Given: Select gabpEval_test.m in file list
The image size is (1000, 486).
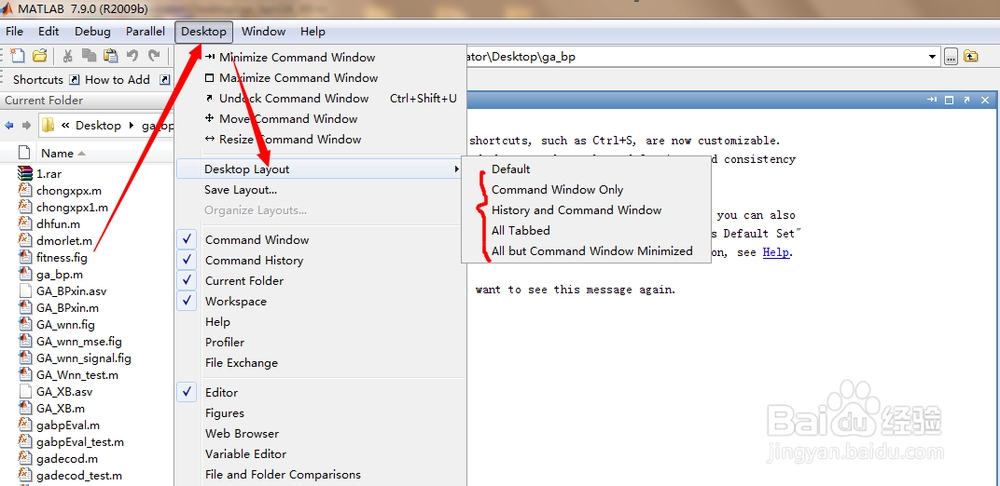Looking at the screenshot, I should click(x=80, y=441).
